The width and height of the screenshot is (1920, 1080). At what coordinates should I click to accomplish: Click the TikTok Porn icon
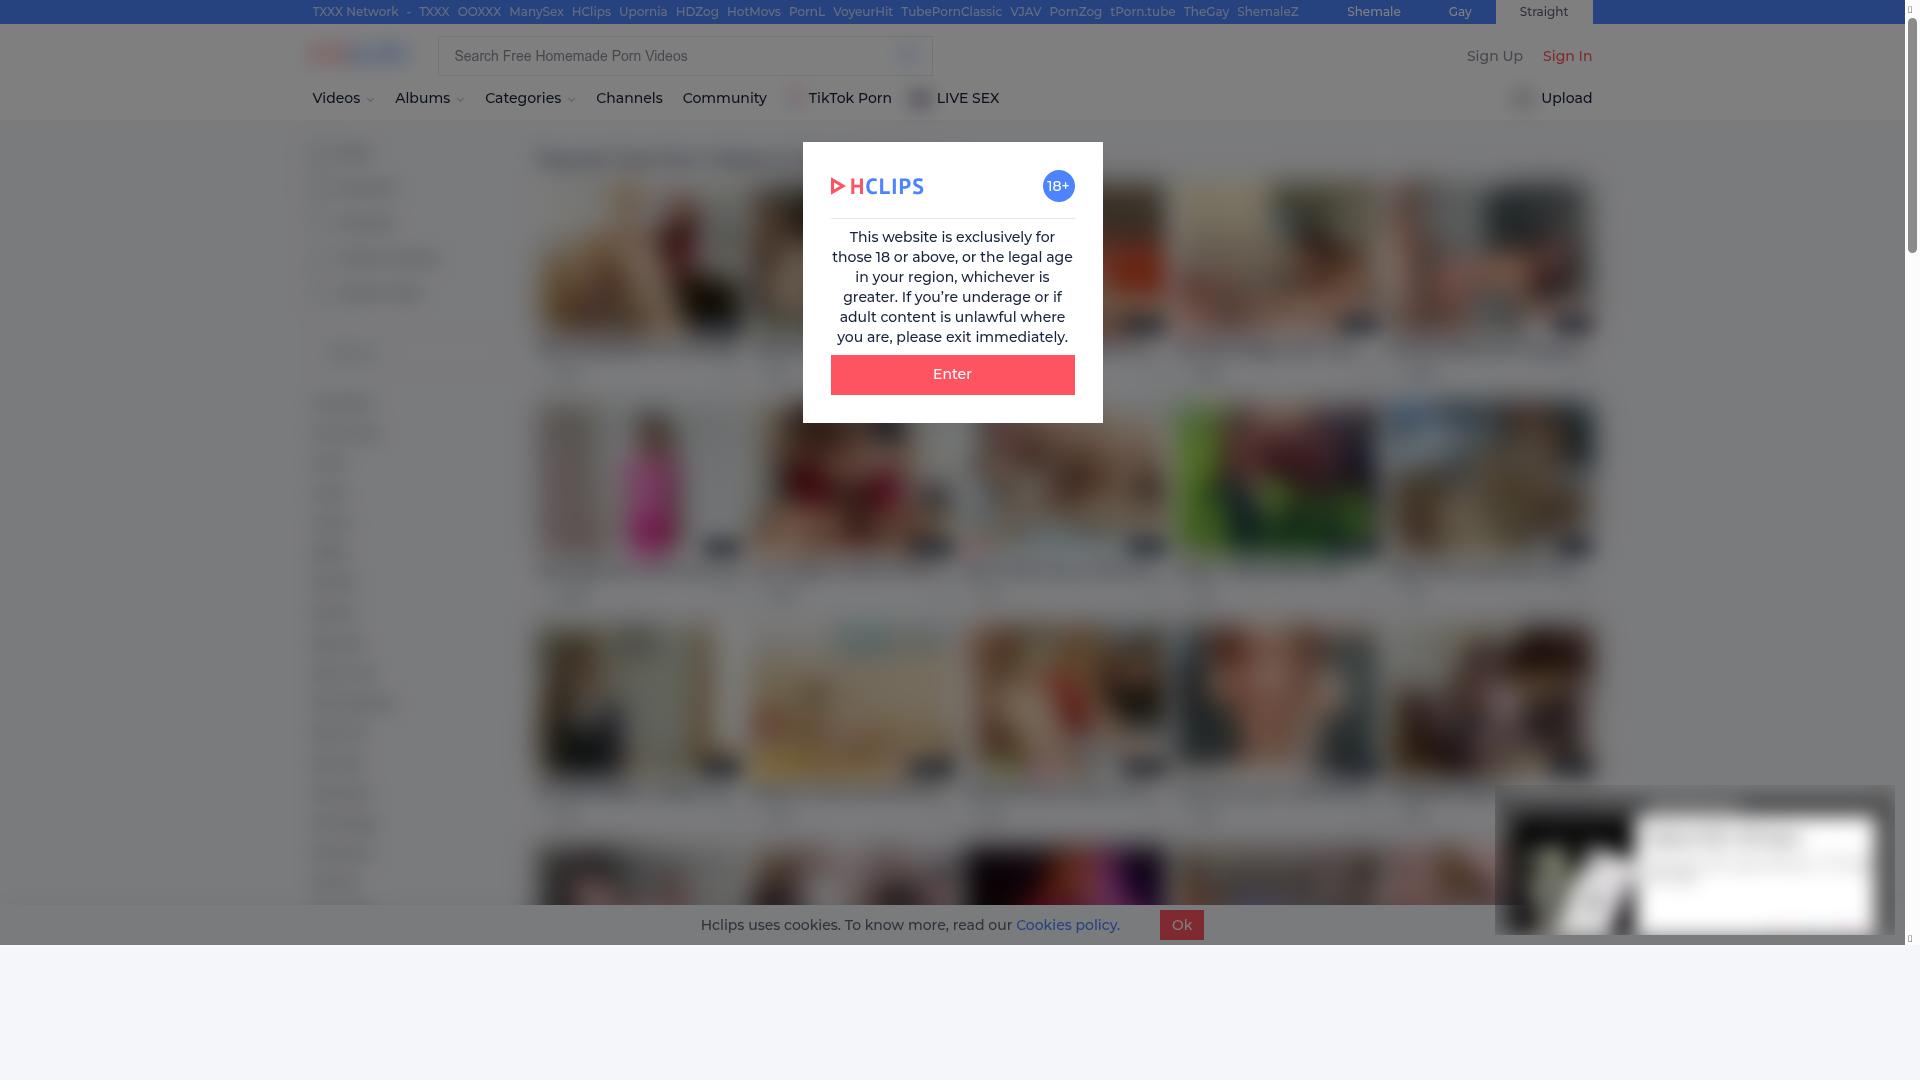pyautogui.click(x=794, y=97)
